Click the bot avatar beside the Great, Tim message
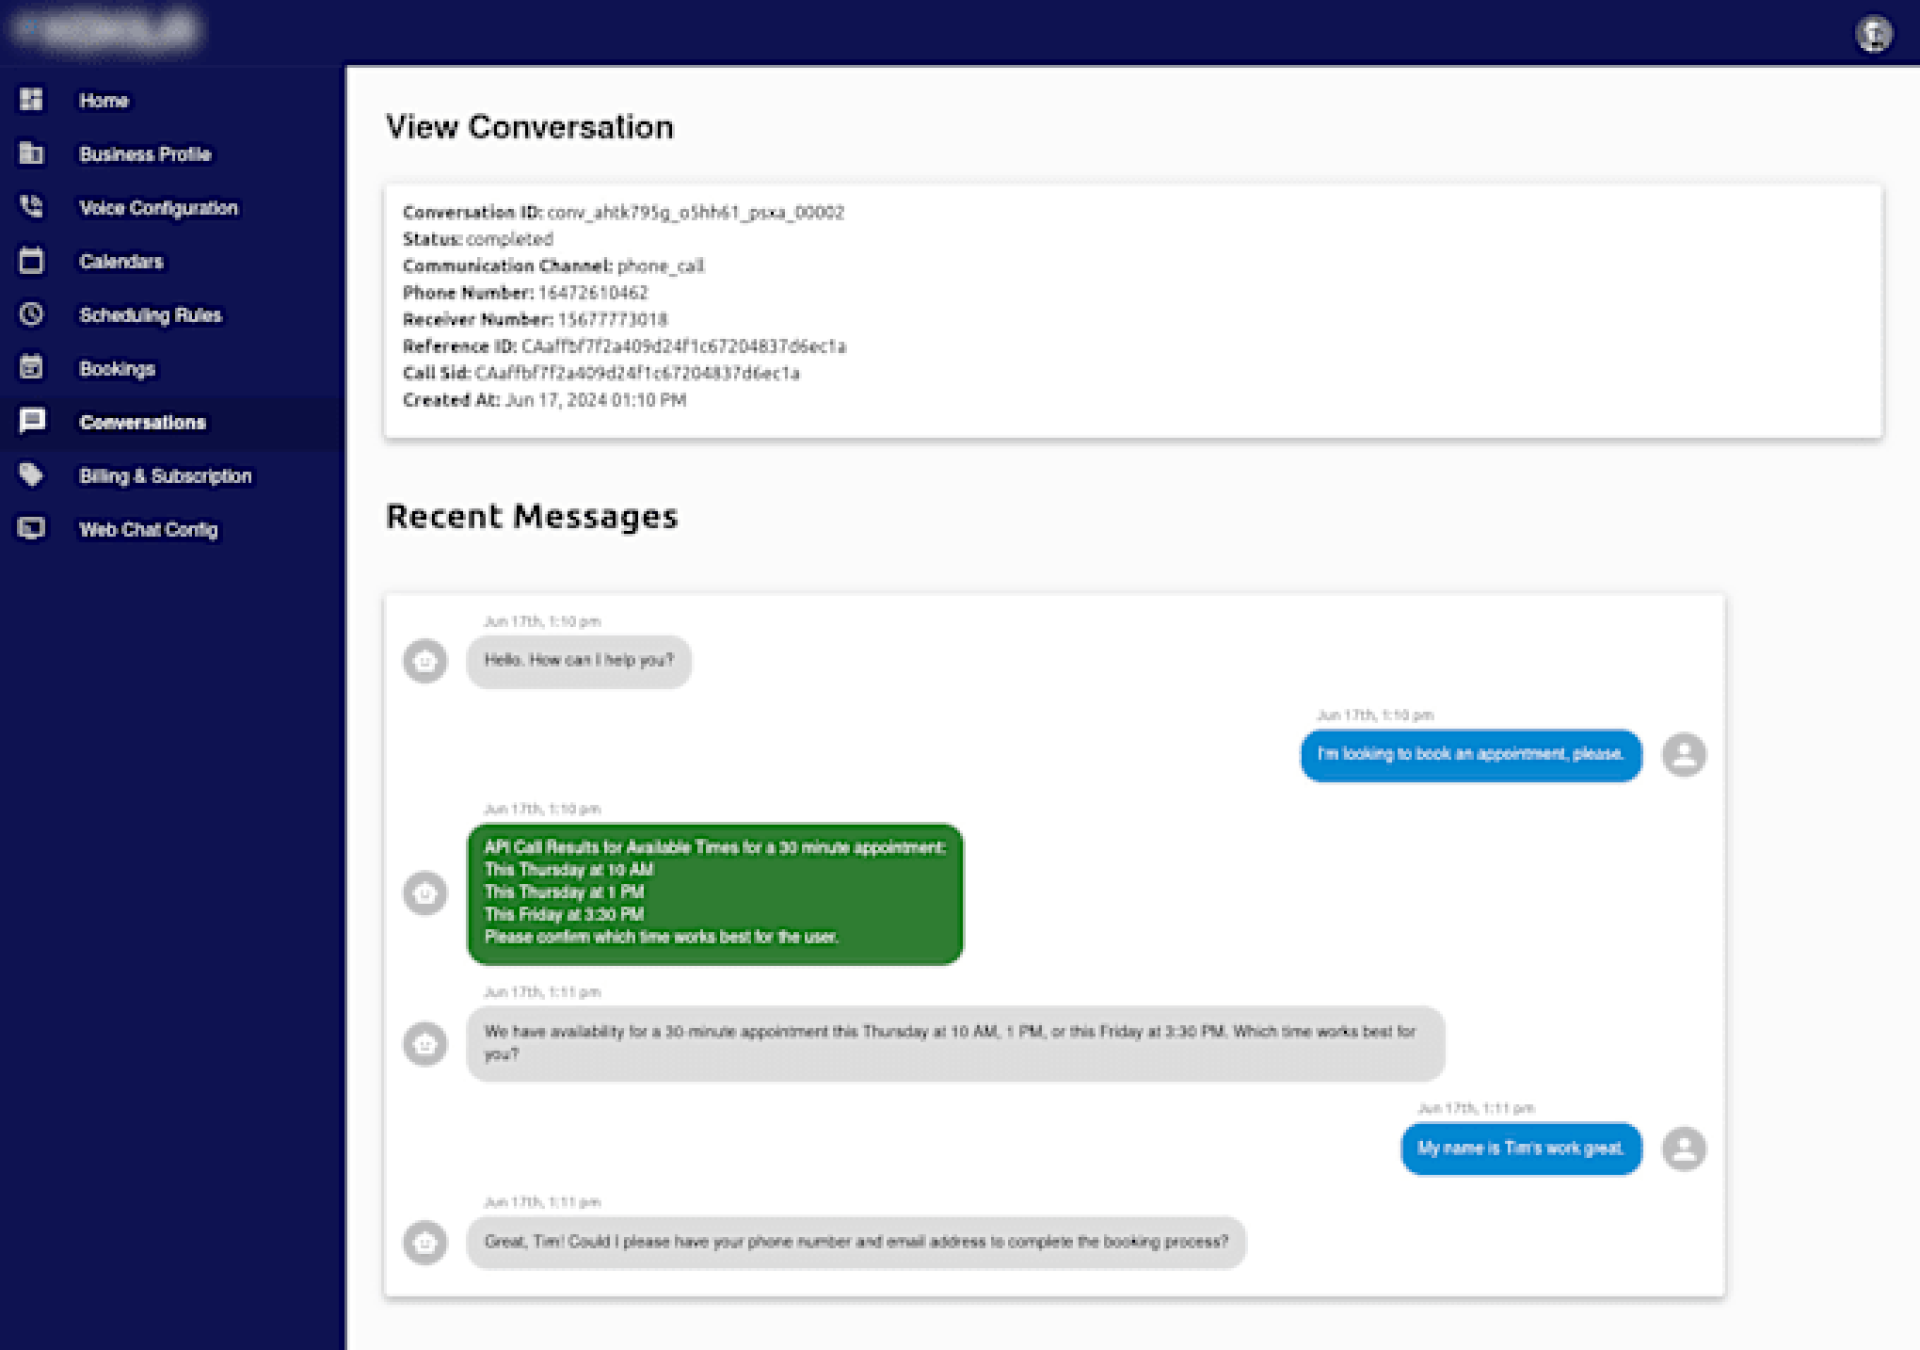The width and height of the screenshot is (1920, 1350). coord(425,1243)
